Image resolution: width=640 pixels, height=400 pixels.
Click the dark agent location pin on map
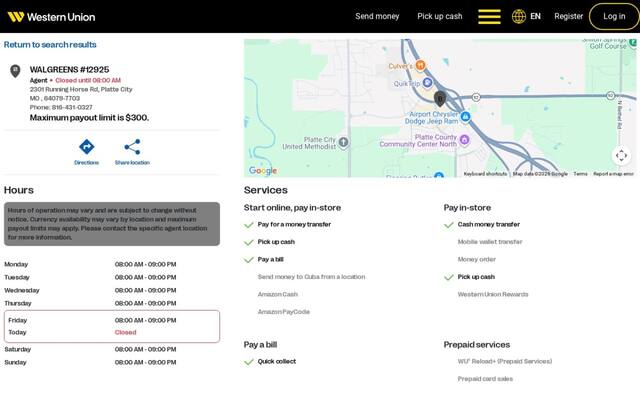click(x=440, y=98)
